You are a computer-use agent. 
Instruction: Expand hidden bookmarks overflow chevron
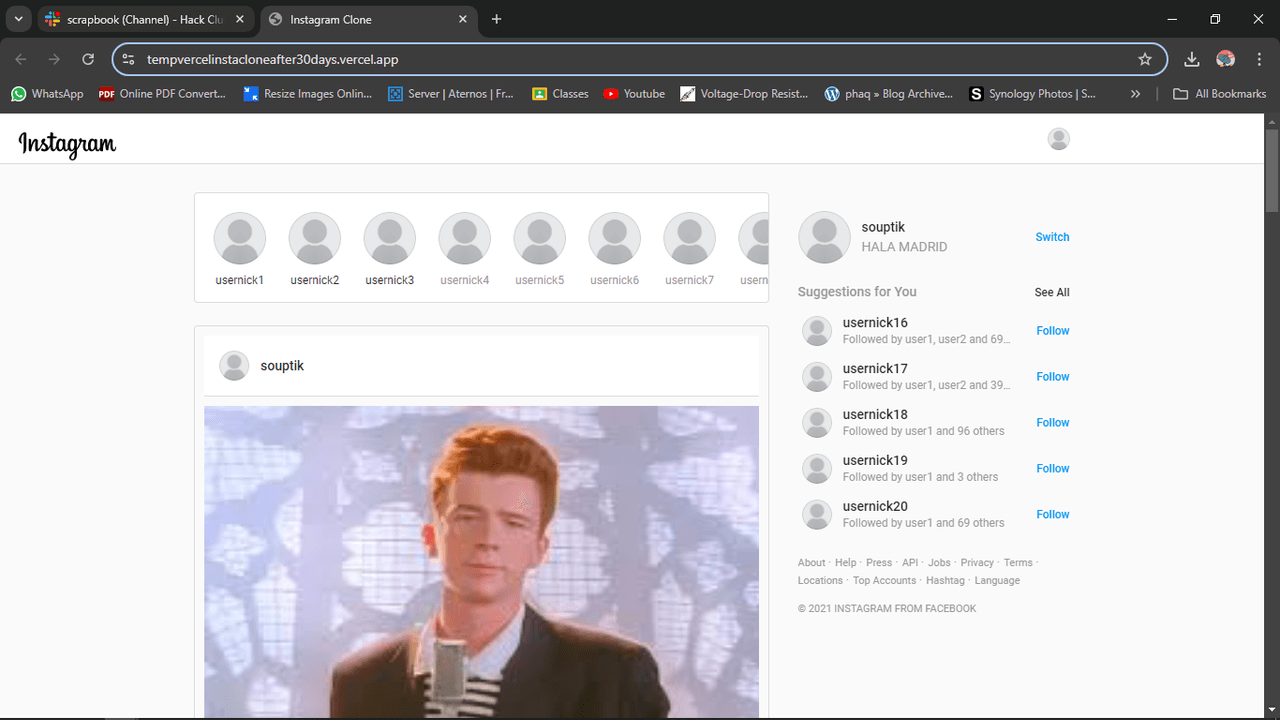click(1135, 94)
